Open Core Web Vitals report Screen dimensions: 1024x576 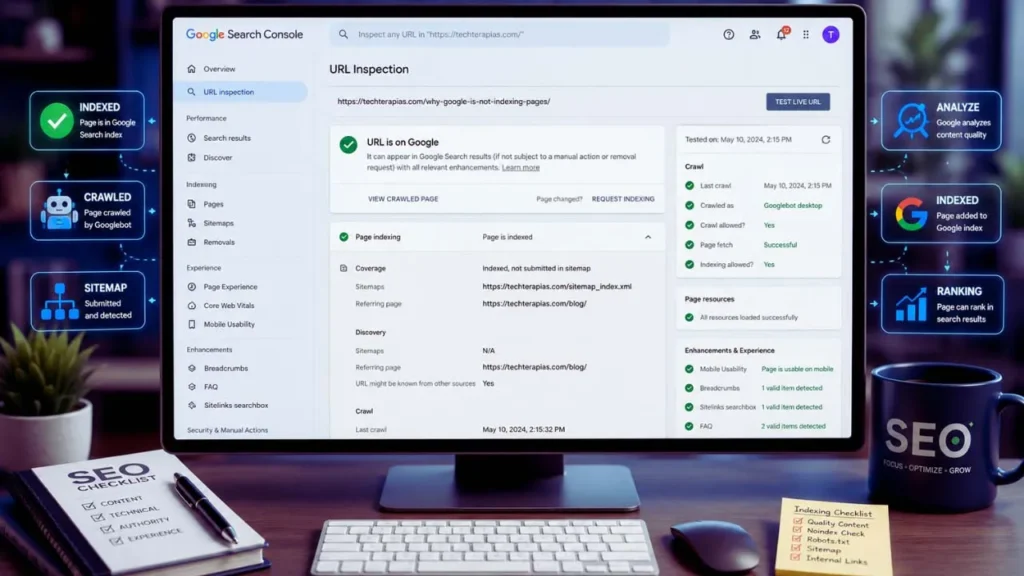[229, 306]
